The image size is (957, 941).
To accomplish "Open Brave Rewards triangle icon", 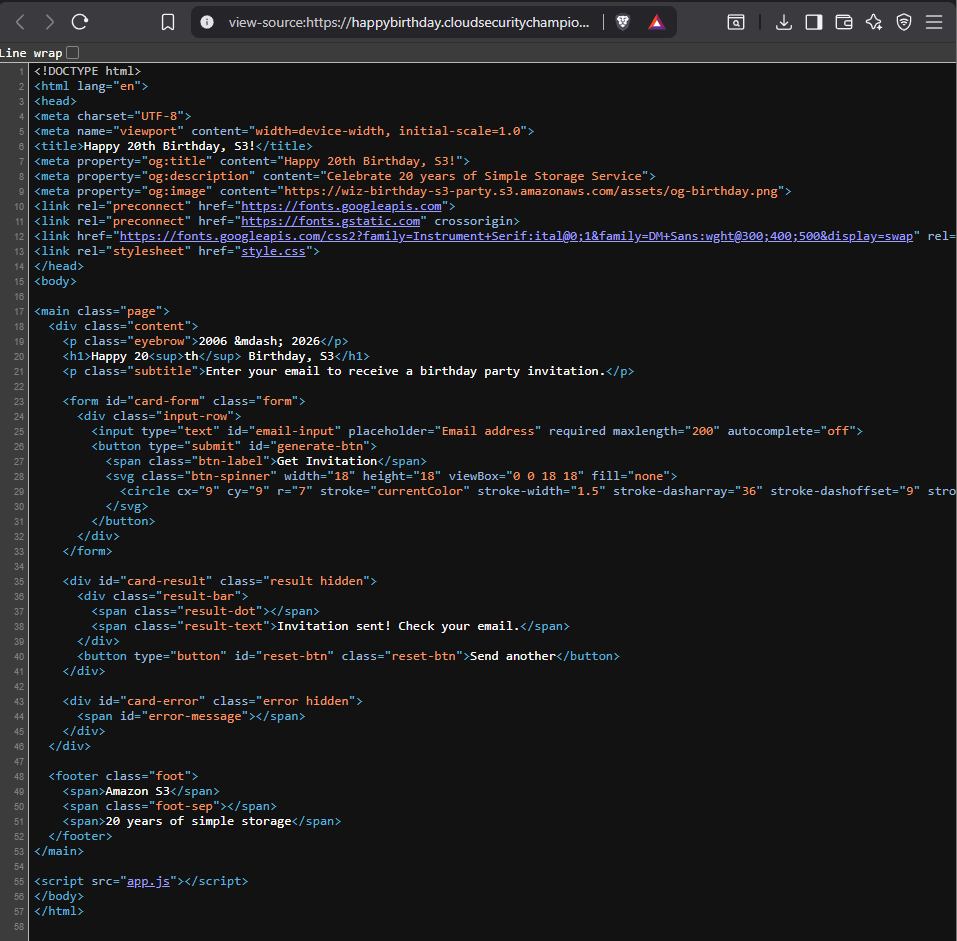I will click(x=655, y=22).
